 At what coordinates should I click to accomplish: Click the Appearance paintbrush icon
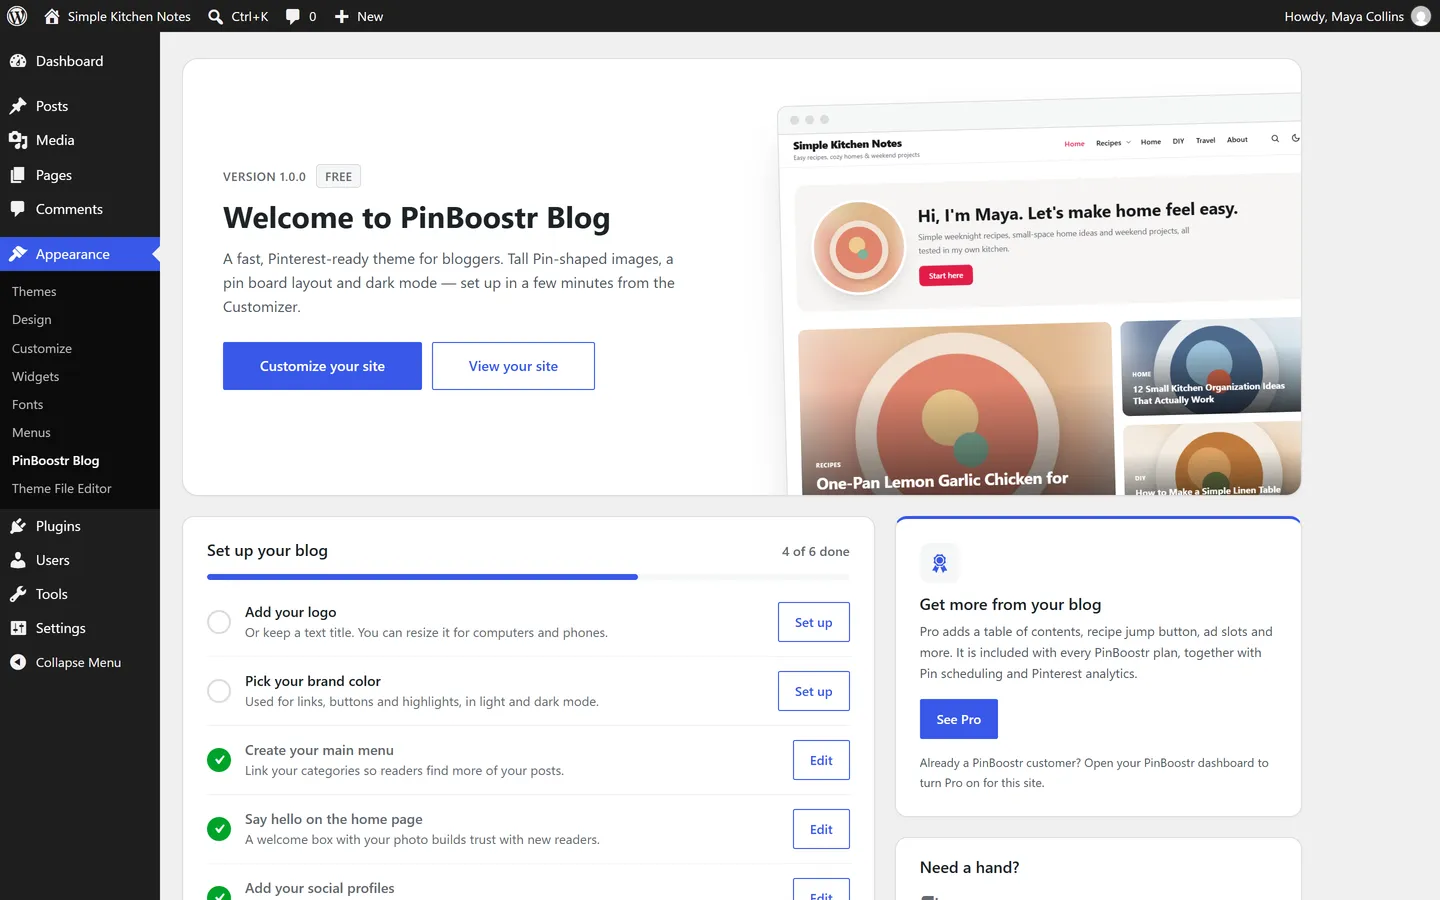coord(18,254)
